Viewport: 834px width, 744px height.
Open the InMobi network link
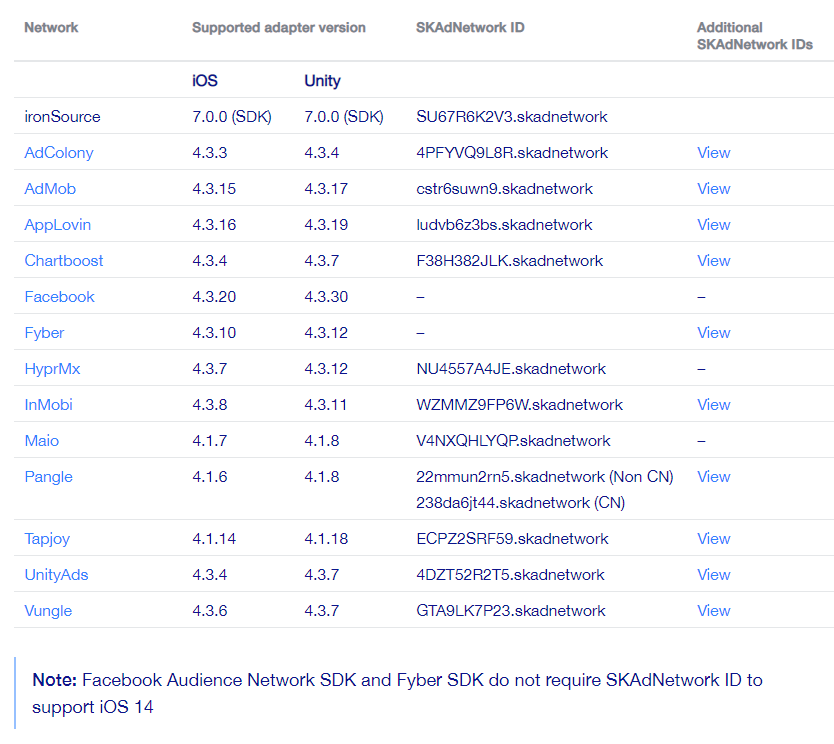tap(48, 405)
